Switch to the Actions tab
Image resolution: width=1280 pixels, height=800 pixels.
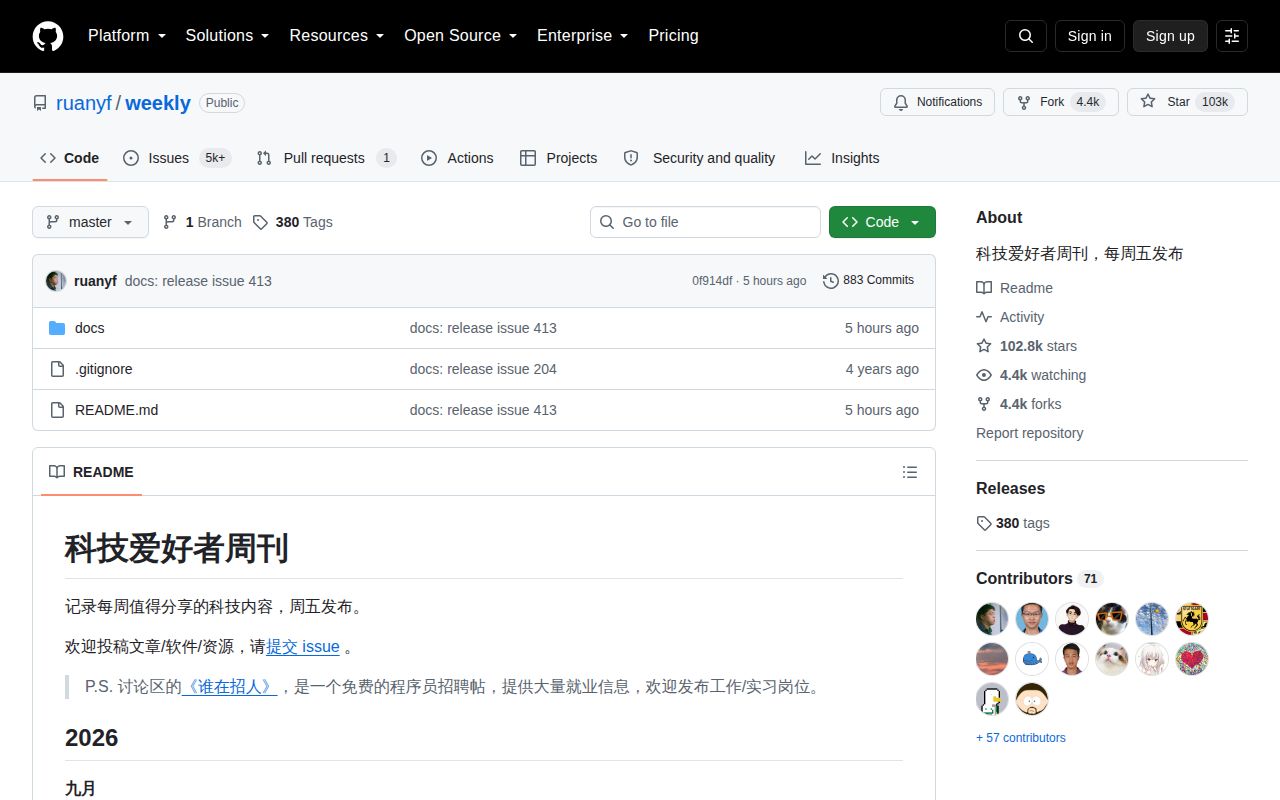(x=457, y=158)
